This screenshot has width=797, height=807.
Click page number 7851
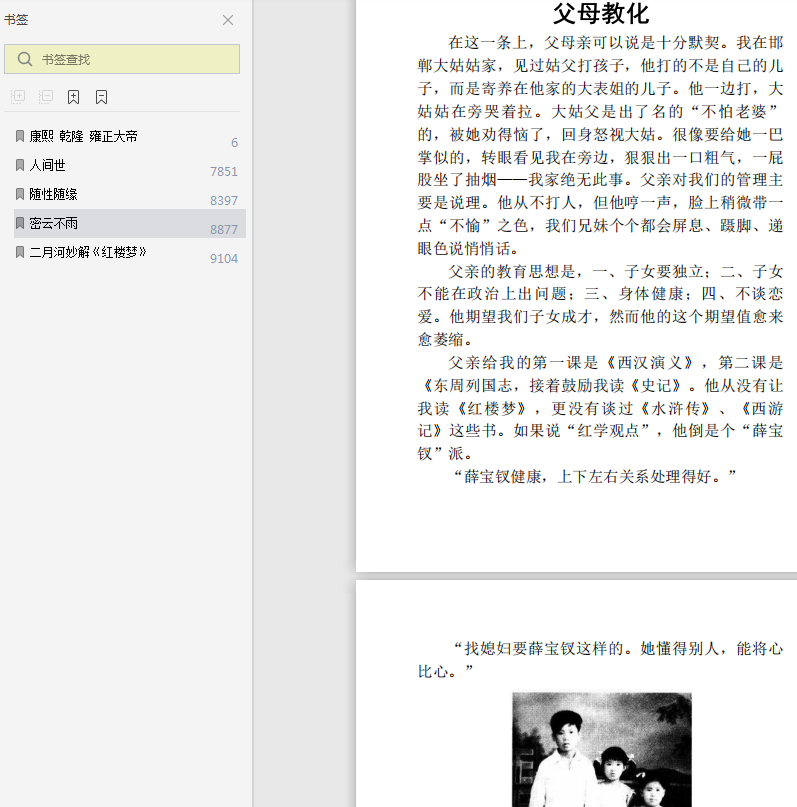pyautogui.click(x=224, y=171)
